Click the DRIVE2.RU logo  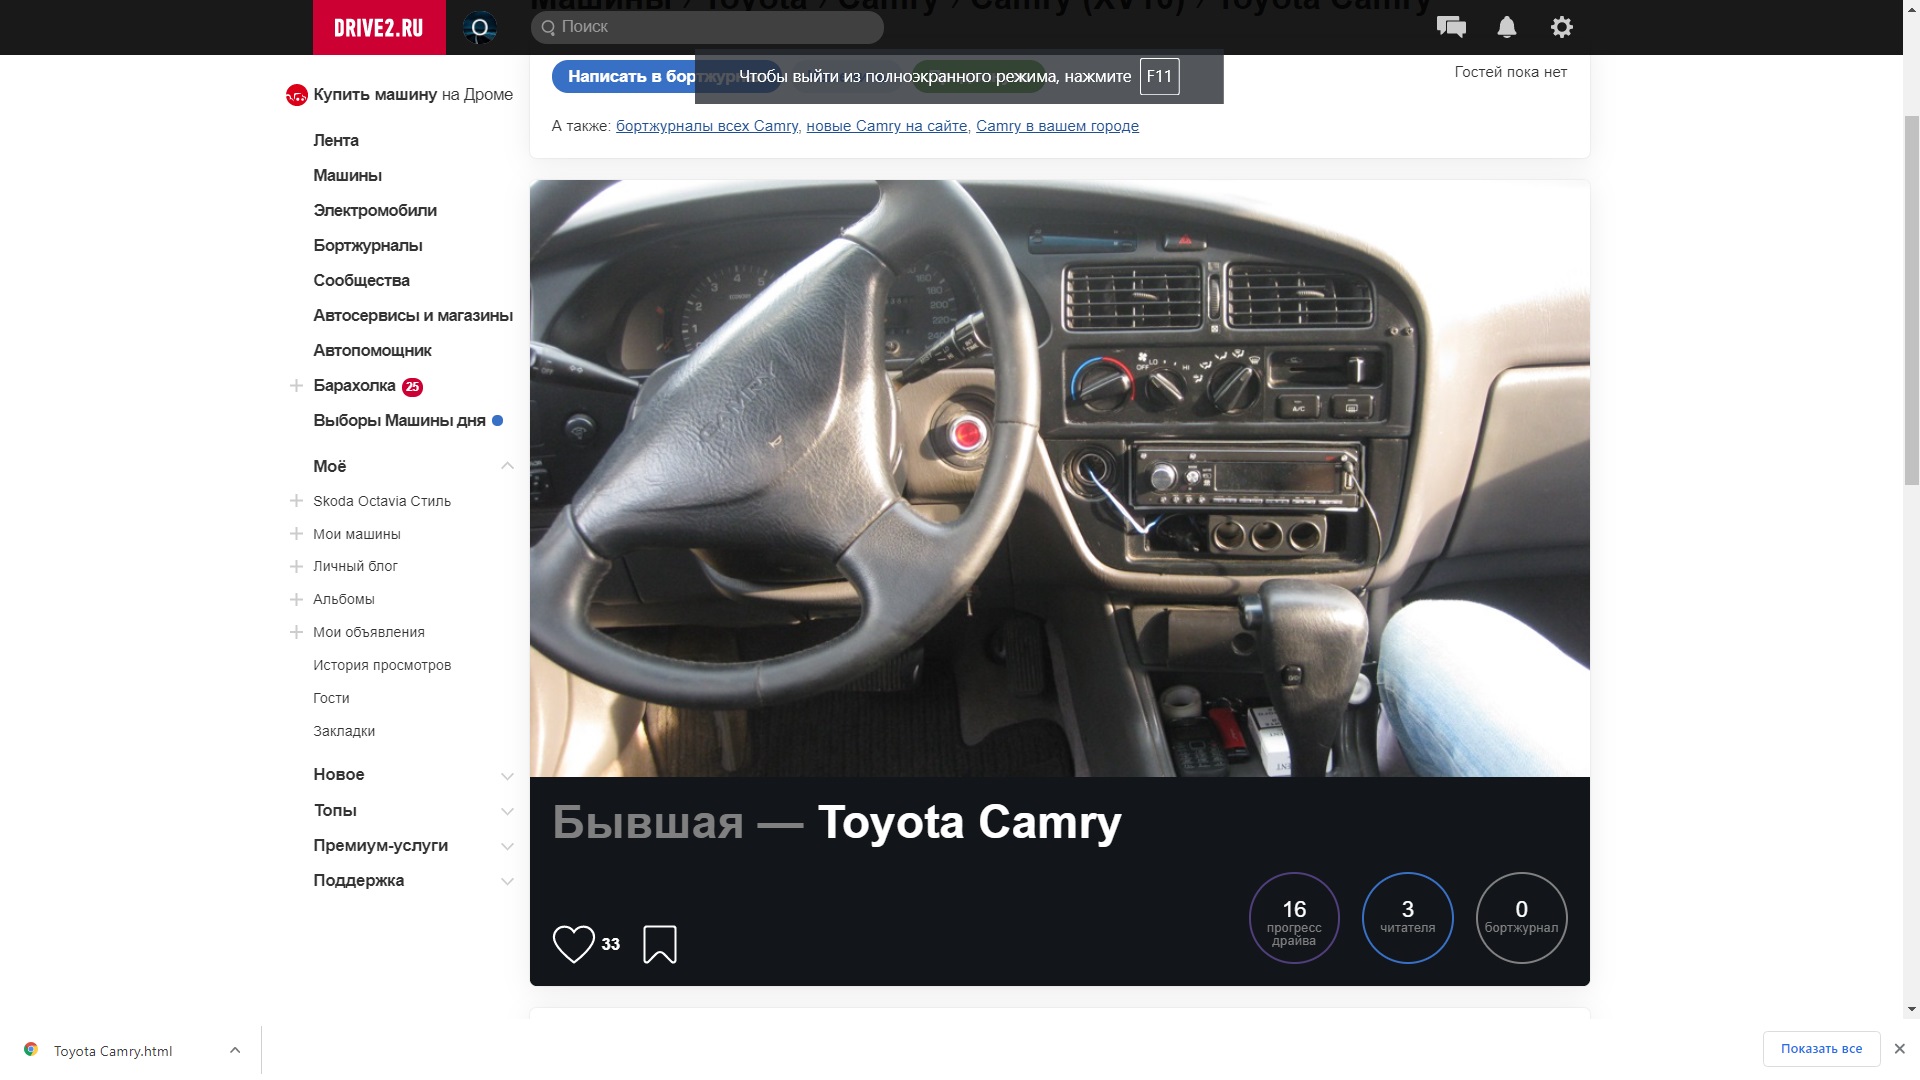pos(378,27)
